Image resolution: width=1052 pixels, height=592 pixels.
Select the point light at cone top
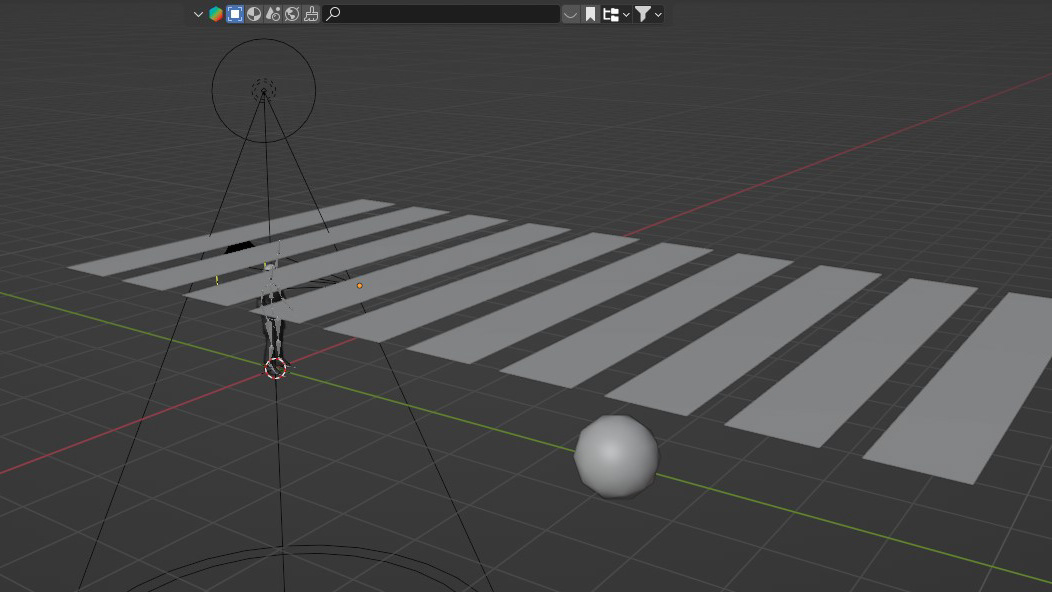click(x=264, y=91)
